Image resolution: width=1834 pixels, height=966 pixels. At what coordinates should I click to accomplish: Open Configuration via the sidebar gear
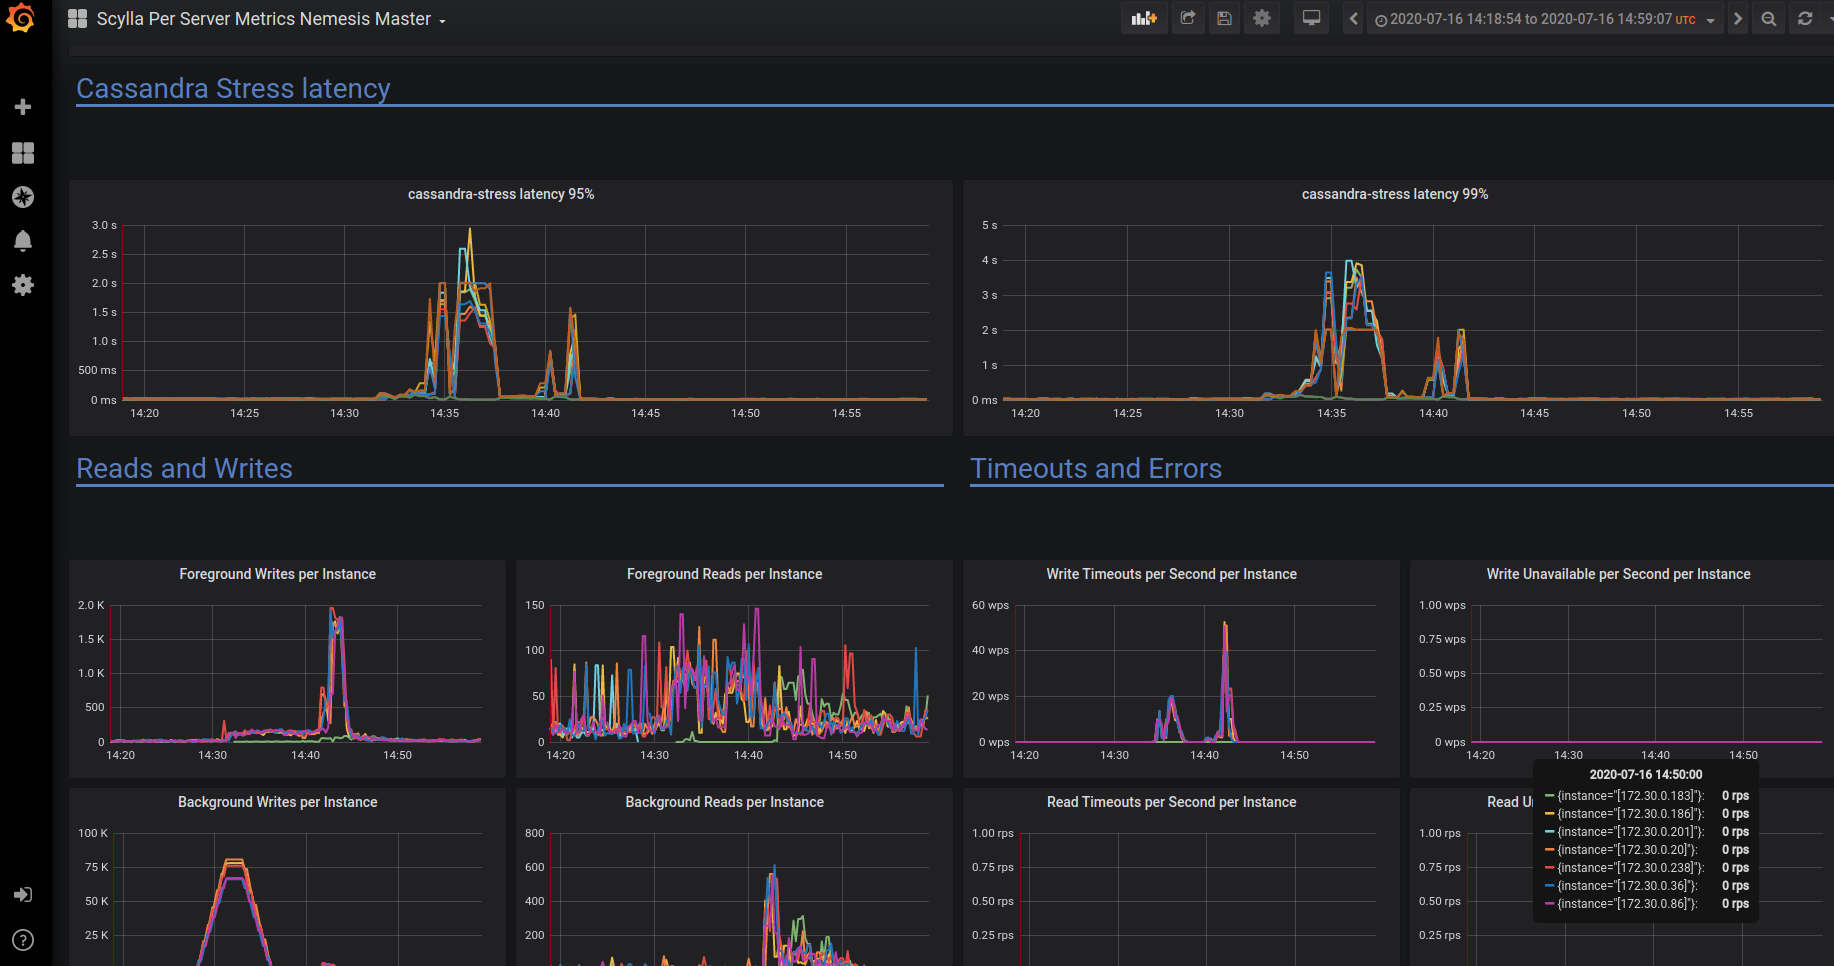tap(22, 285)
